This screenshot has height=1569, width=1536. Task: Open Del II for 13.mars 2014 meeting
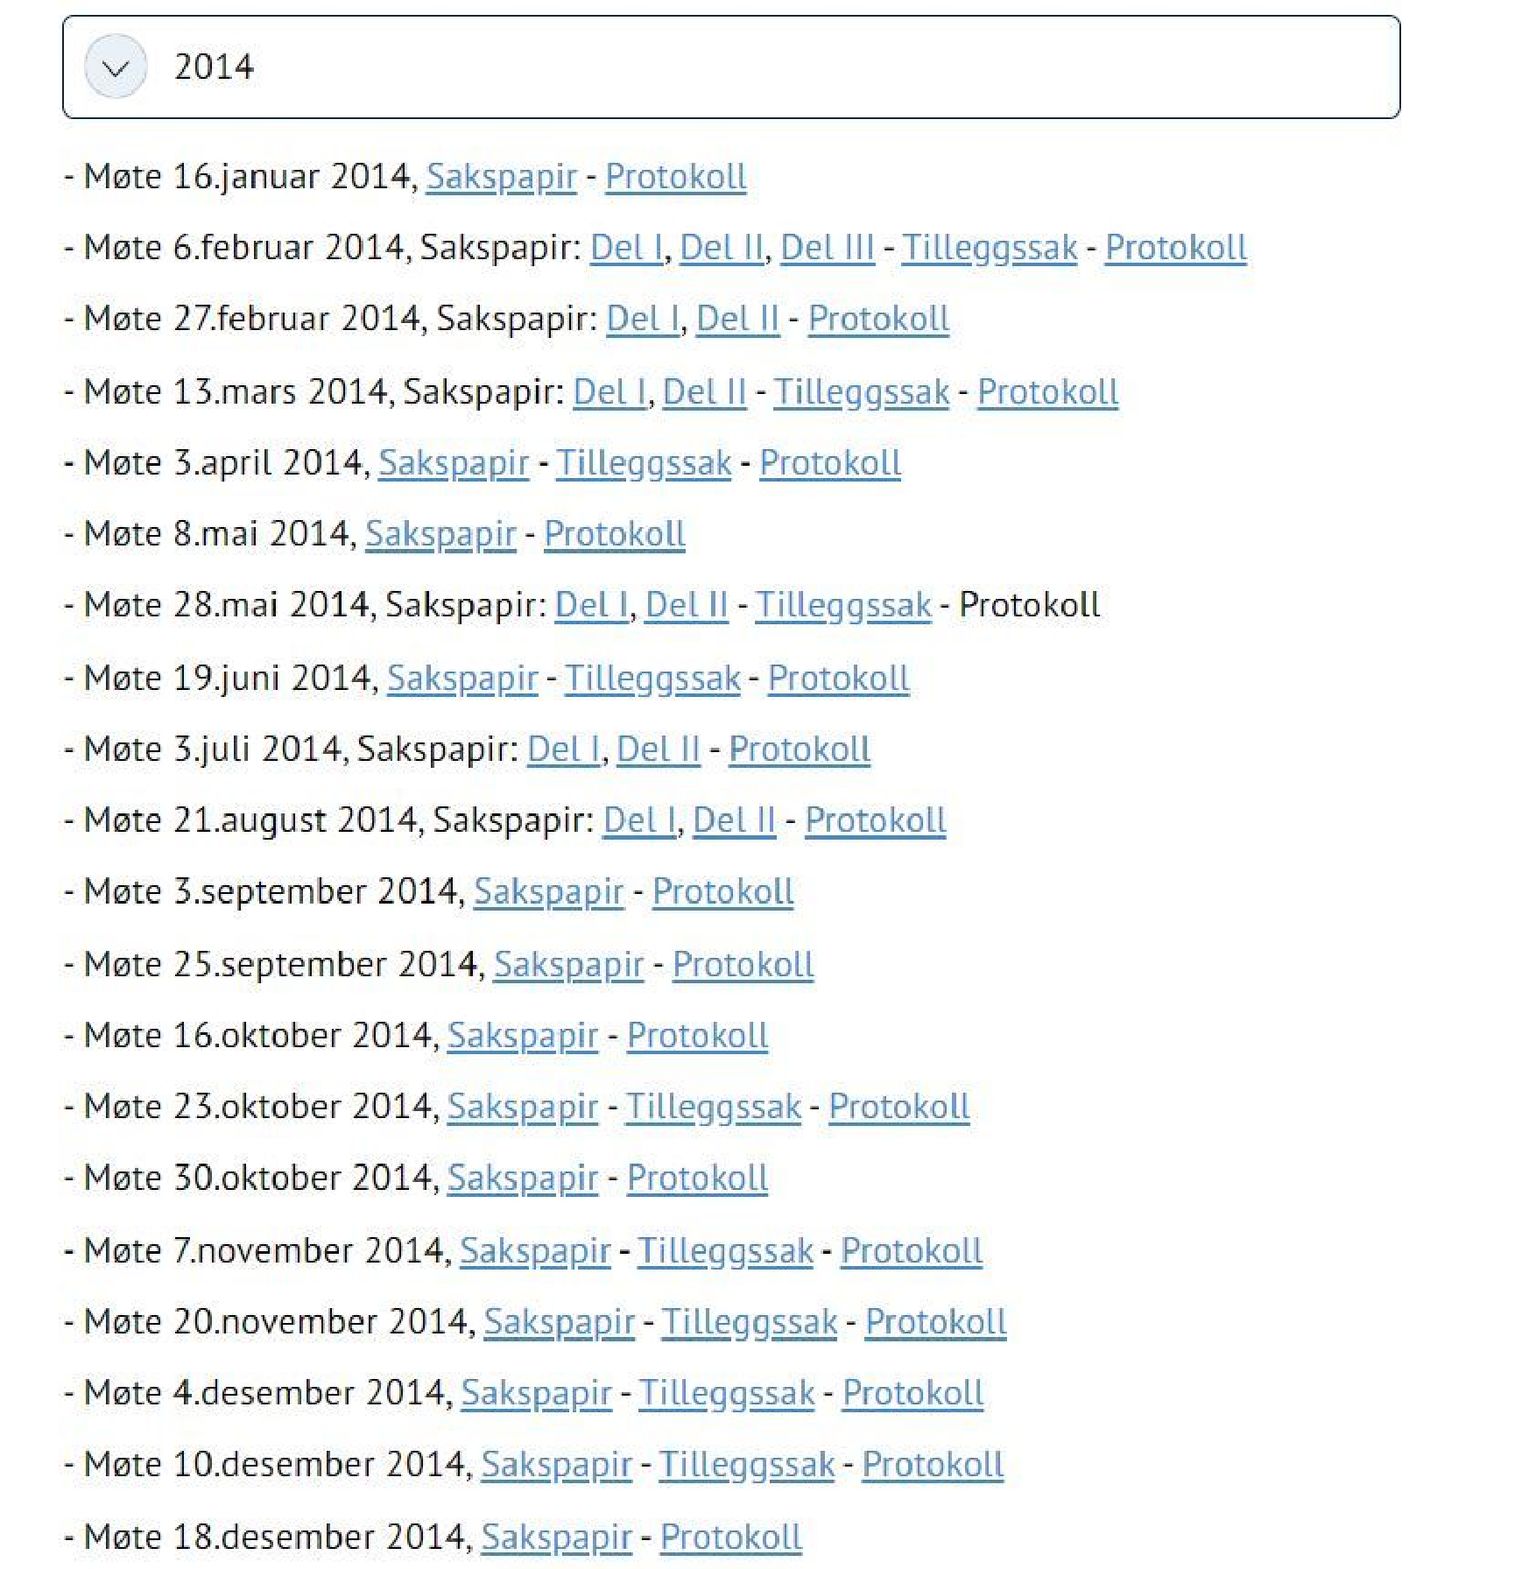[704, 392]
